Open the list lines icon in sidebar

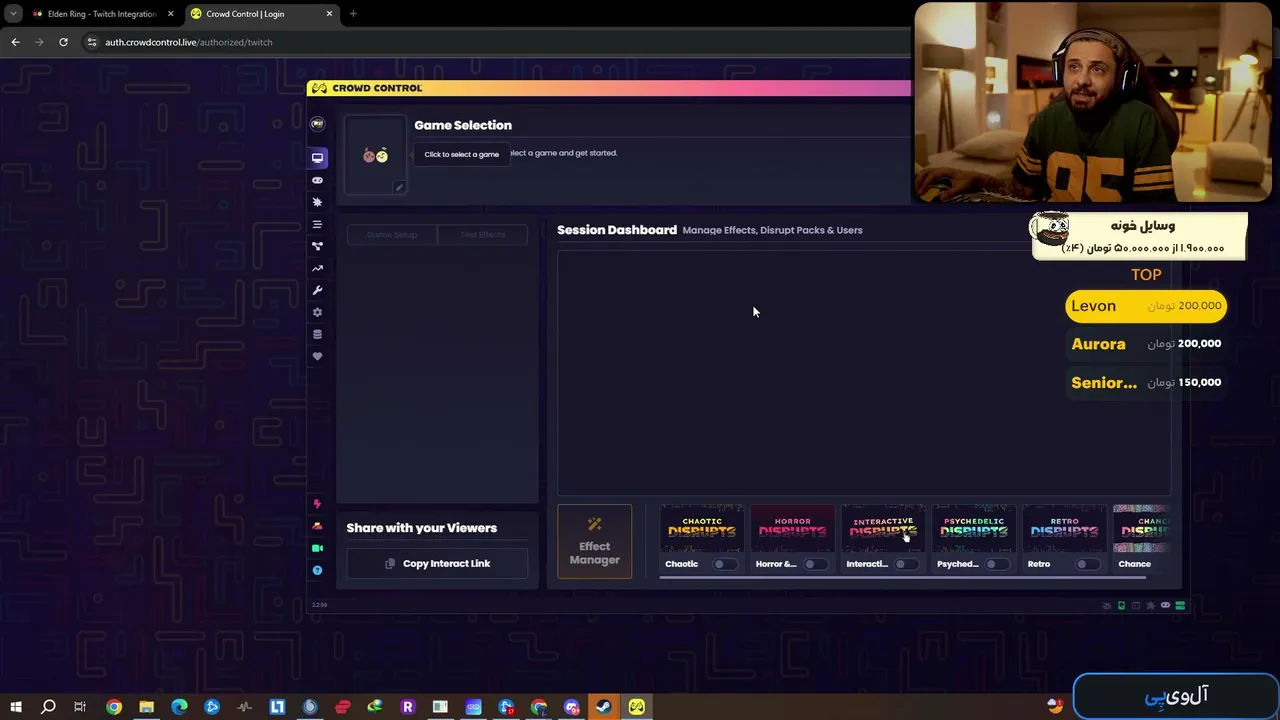click(x=317, y=224)
